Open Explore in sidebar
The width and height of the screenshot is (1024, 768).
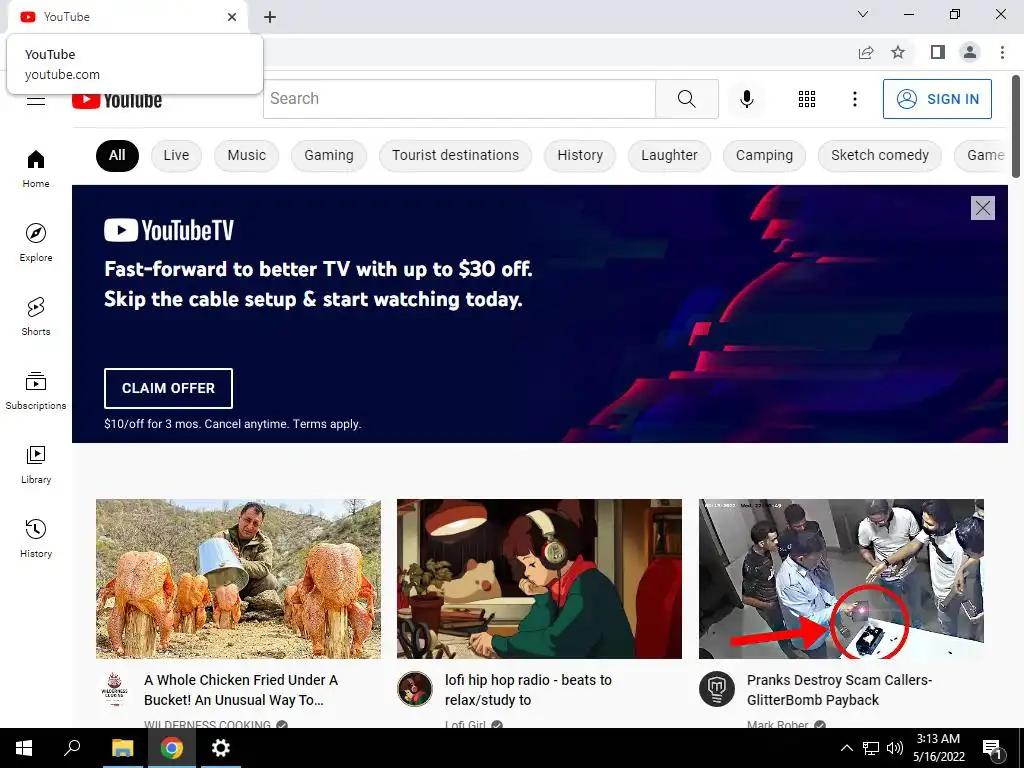pyautogui.click(x=36, y=242)
